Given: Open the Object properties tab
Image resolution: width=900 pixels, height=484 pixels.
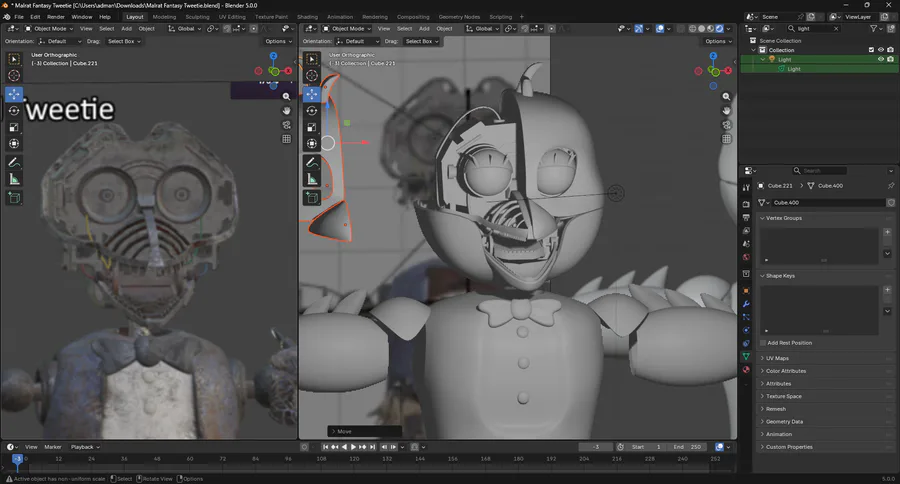Looking at the screenshot, I should [746, 291].
